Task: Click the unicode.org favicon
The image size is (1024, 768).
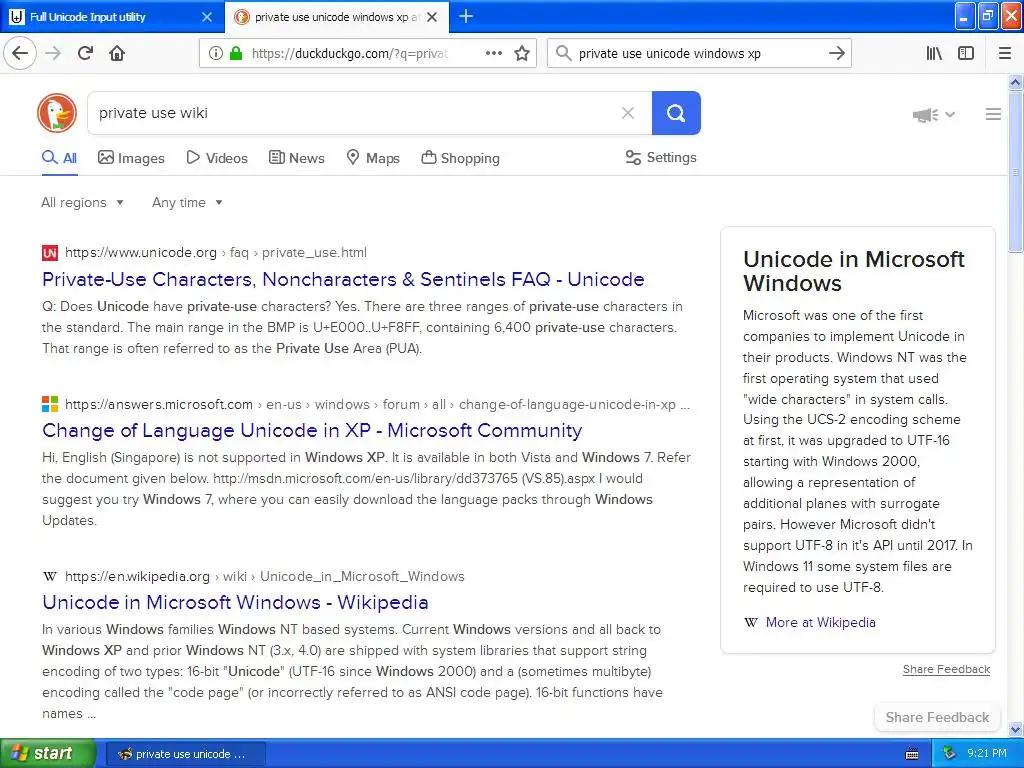Action: (50, 253)
